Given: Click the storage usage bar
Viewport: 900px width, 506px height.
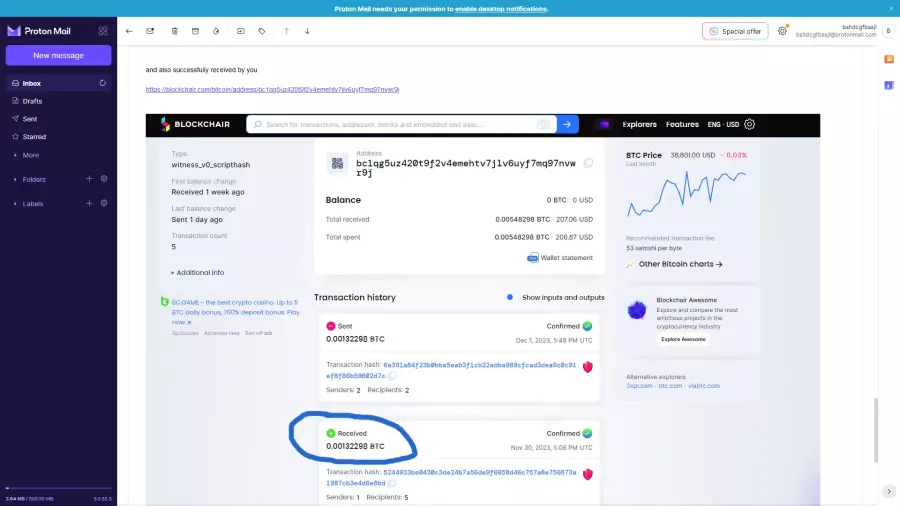Looking at the screenshot, I should (59, 488).
